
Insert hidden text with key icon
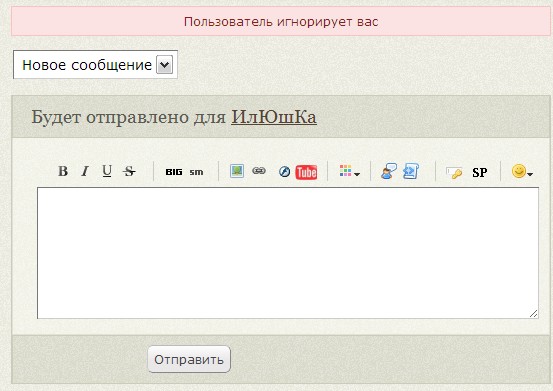coord(454,172)
